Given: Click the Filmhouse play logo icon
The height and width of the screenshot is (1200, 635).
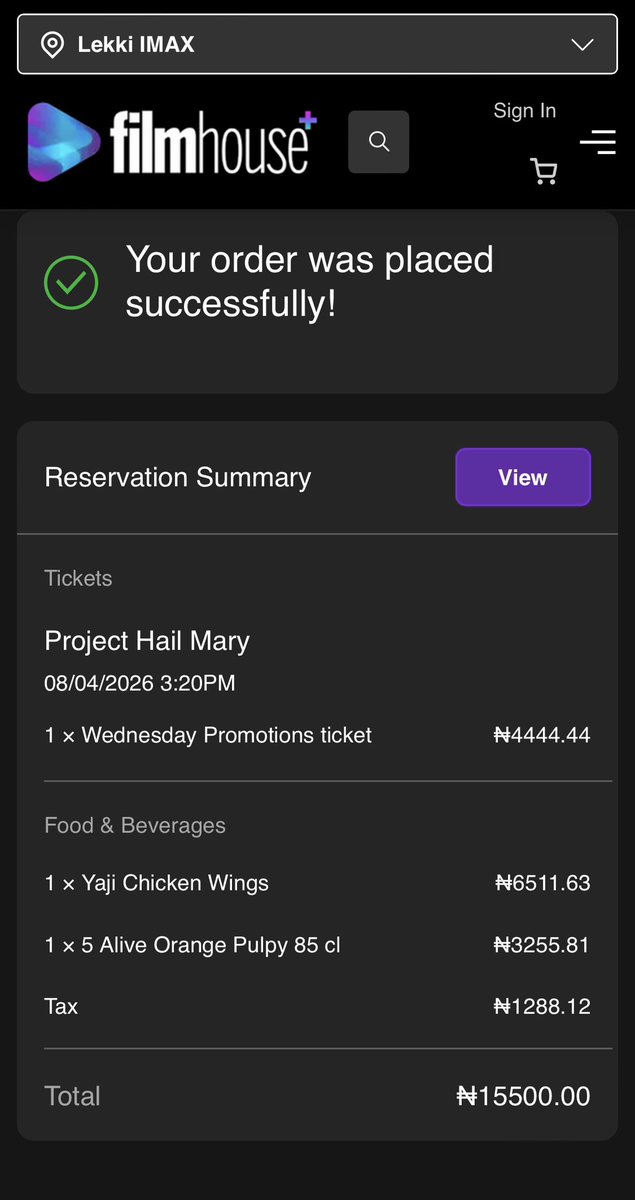Looking at the screenshot, I should (x=63, y=142).
